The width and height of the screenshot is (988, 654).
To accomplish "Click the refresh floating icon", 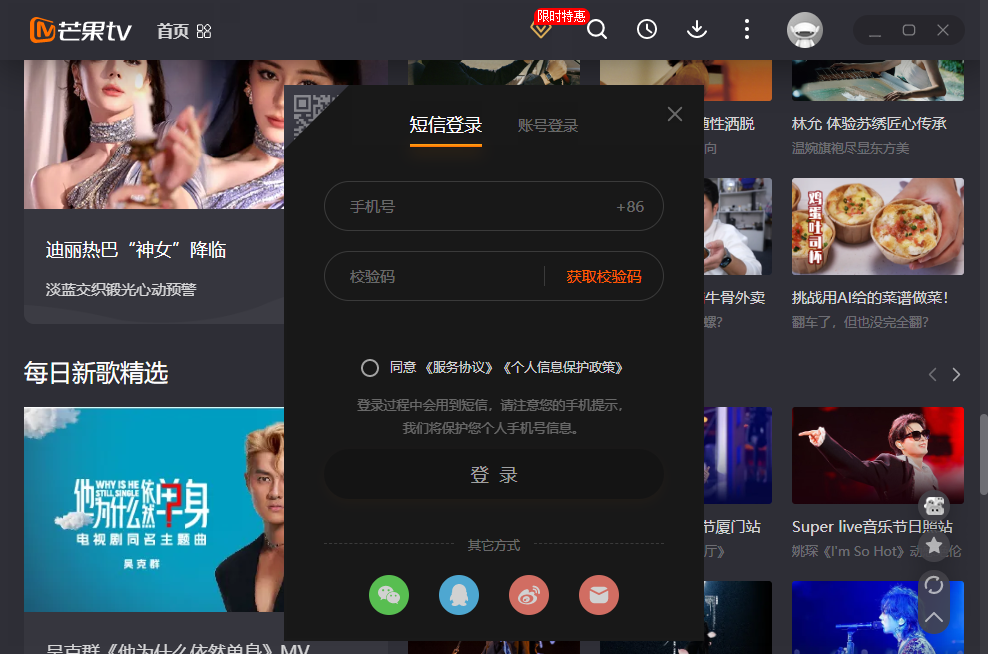I will click(x=934, y=585).
